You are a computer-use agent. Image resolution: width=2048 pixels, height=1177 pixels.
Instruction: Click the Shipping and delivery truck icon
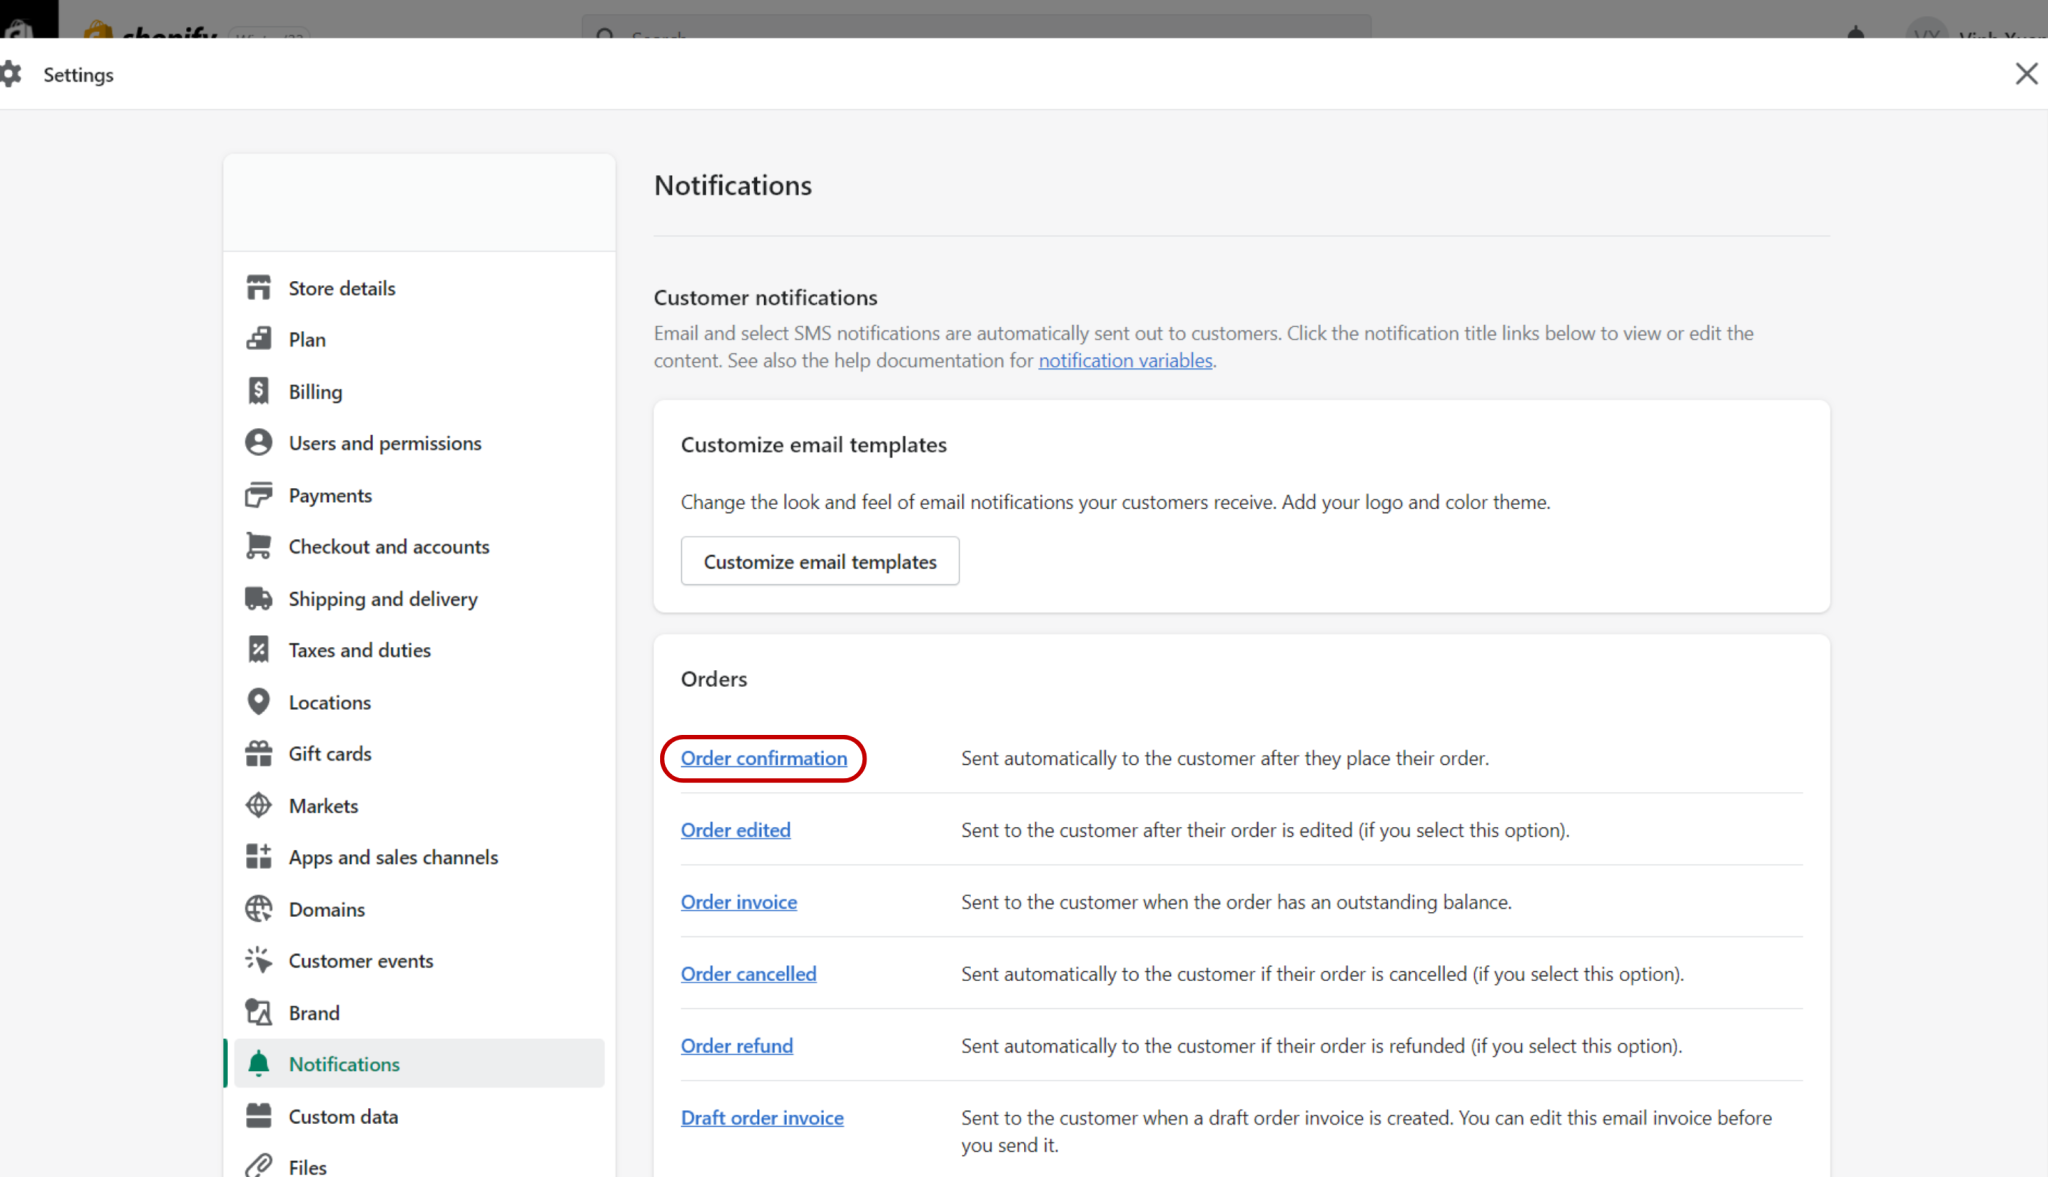258,598
